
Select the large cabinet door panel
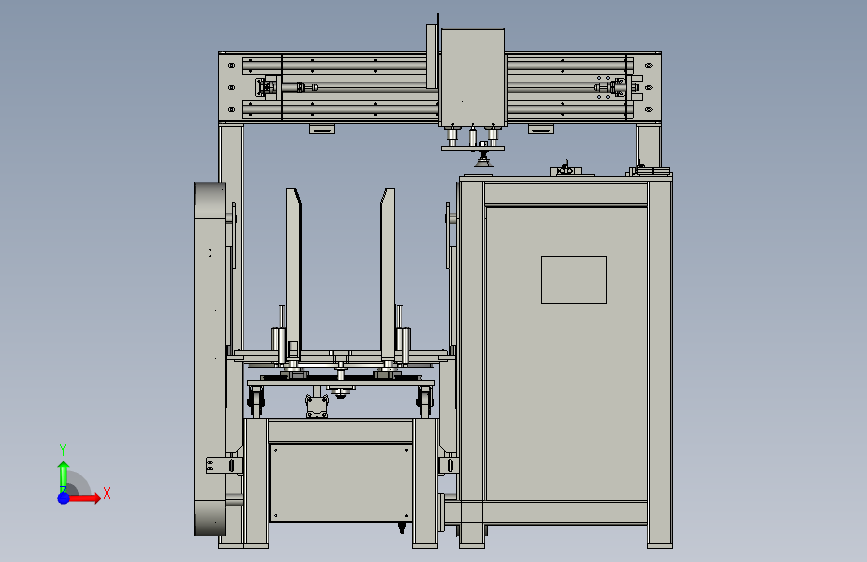click(566, 353)
